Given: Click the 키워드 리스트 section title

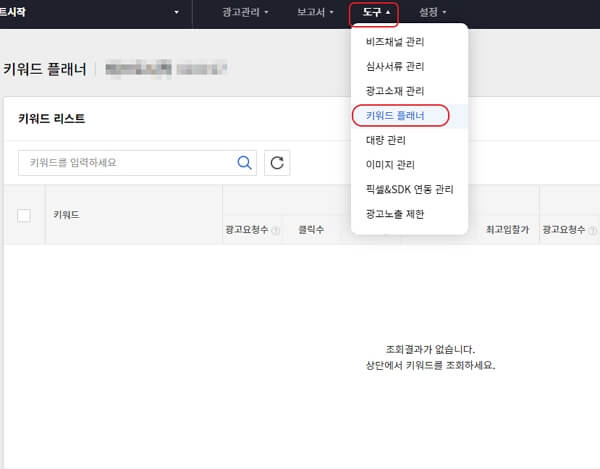Looking at the screenshot, I should (x=52, y=119).
